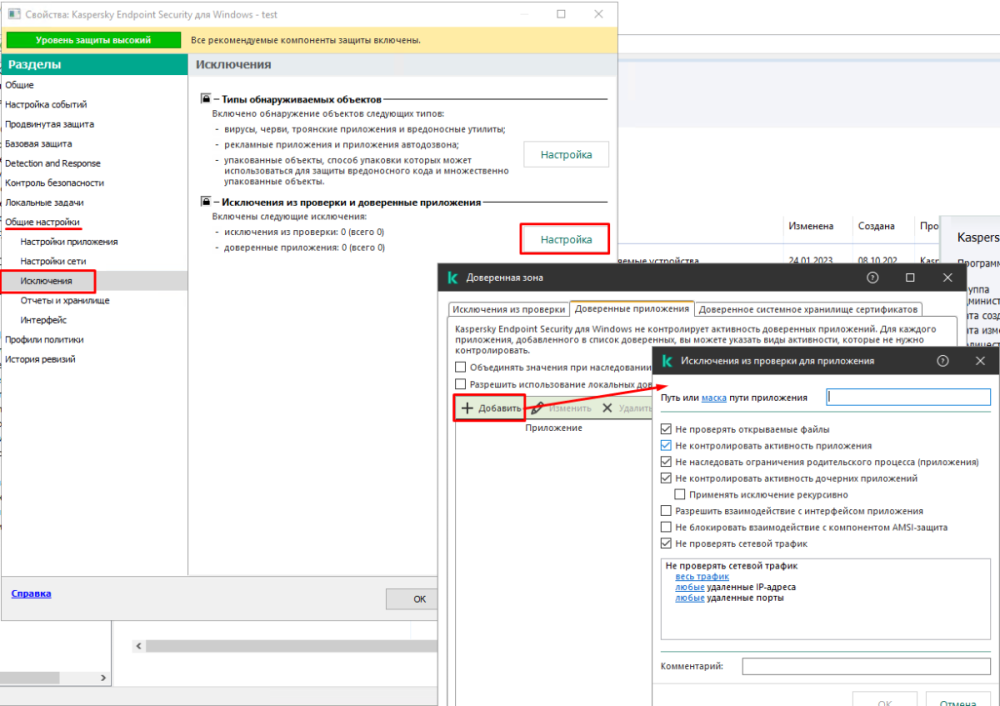Open Detection and Response section
Viewport: 1000px width, 706px height.
pyautogui.click(x=52, y=163)
